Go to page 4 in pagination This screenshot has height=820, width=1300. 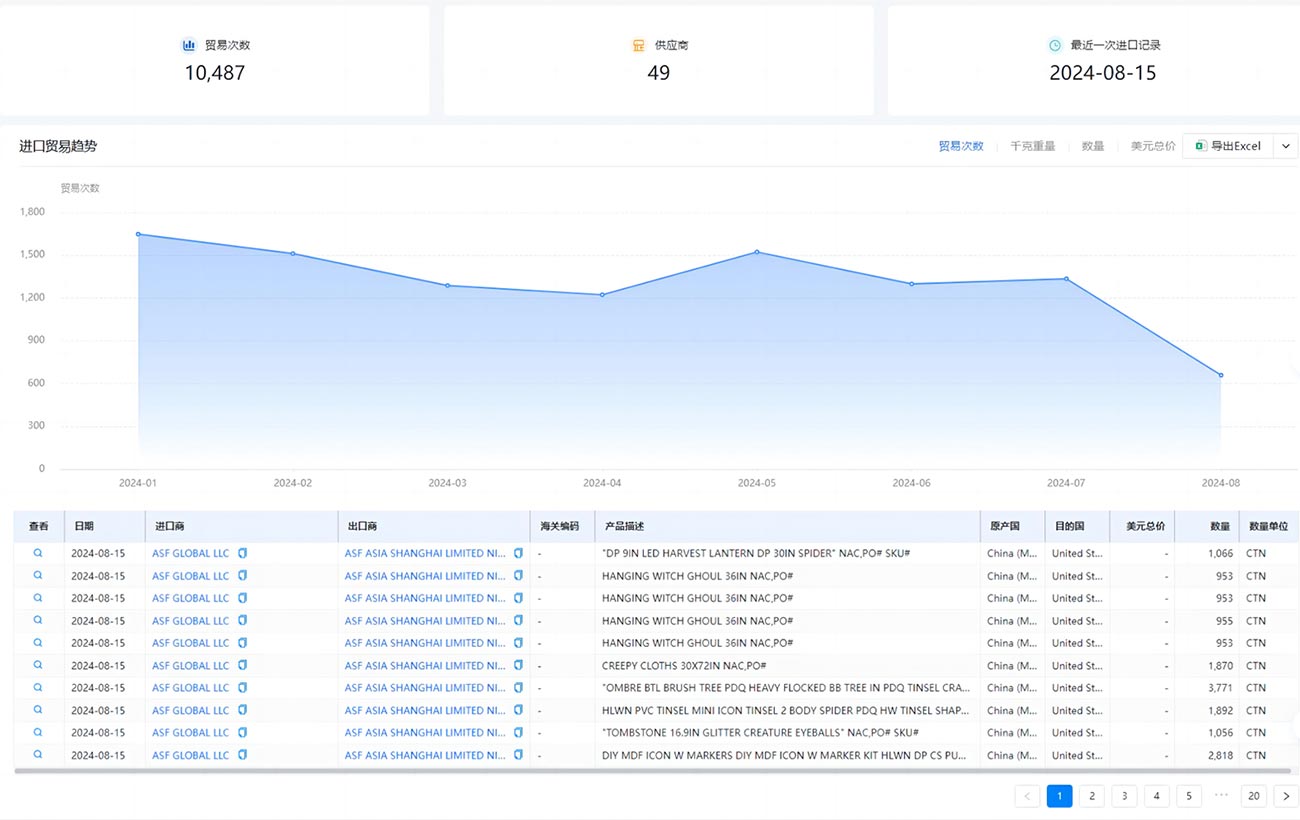1156,796
